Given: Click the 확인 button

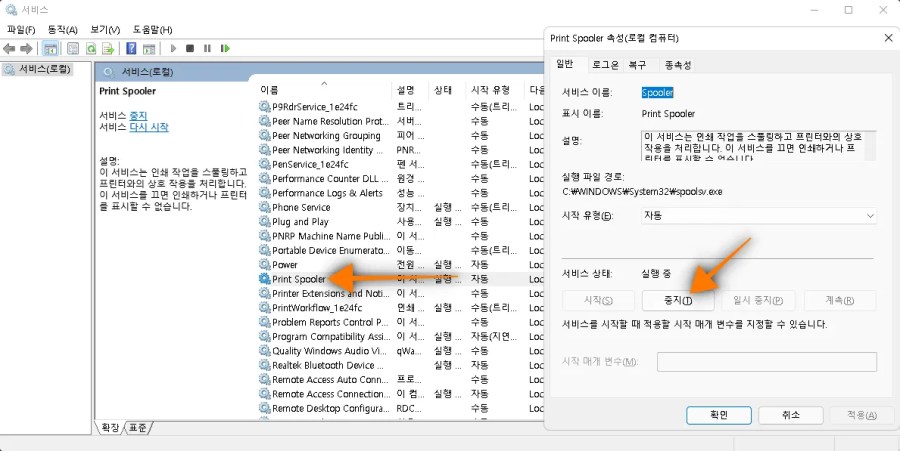Looking at the screenshot, I should pyautogui.click(x=719, y=415).
